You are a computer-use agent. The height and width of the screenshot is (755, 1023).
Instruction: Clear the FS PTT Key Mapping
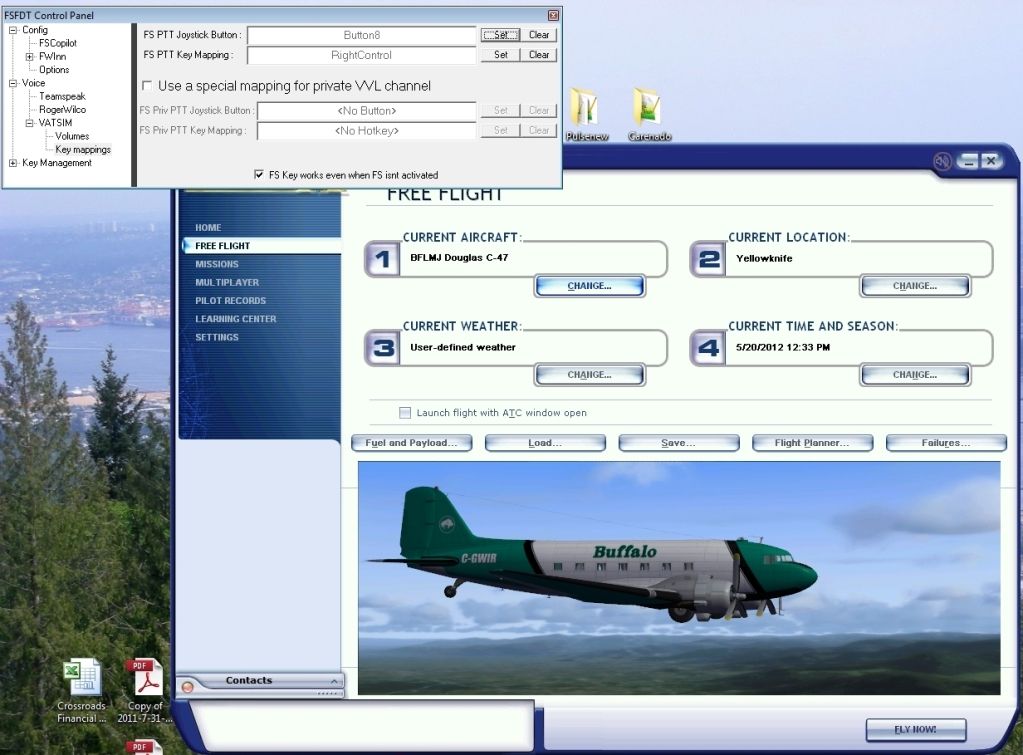pos(539,55)
